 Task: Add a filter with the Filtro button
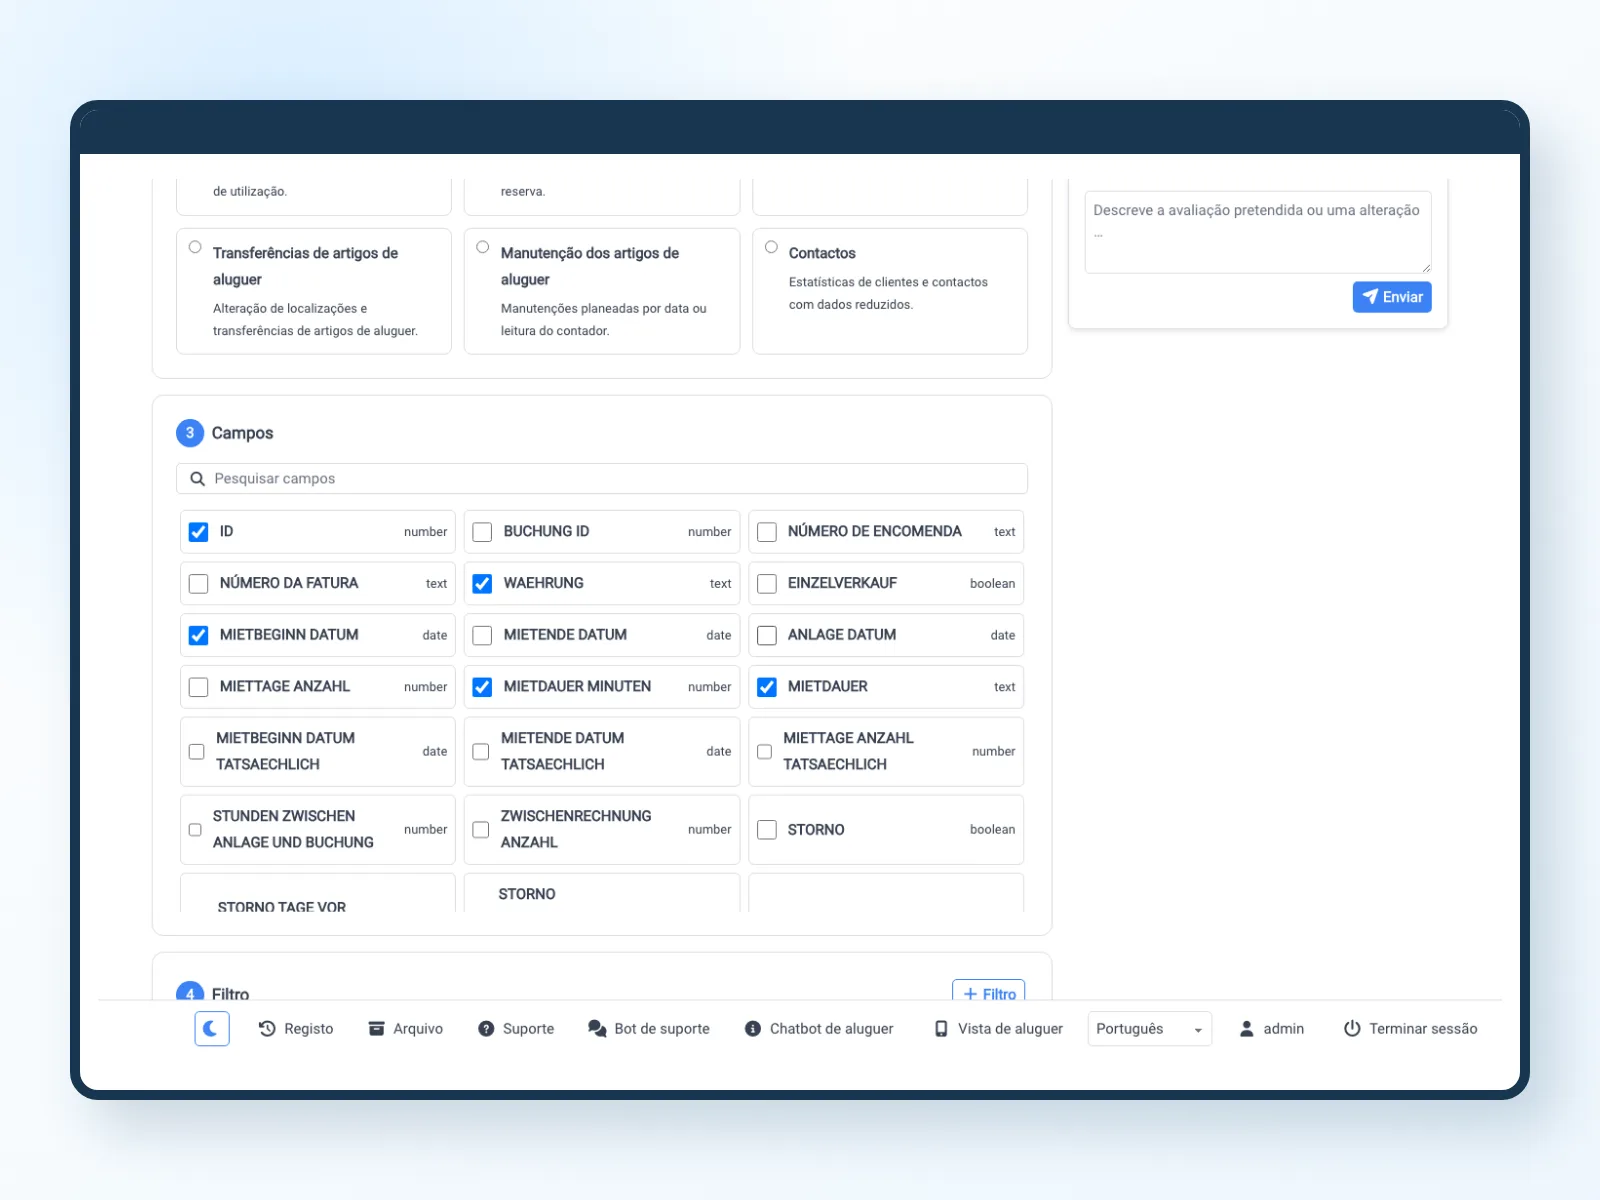click(989, 990)
